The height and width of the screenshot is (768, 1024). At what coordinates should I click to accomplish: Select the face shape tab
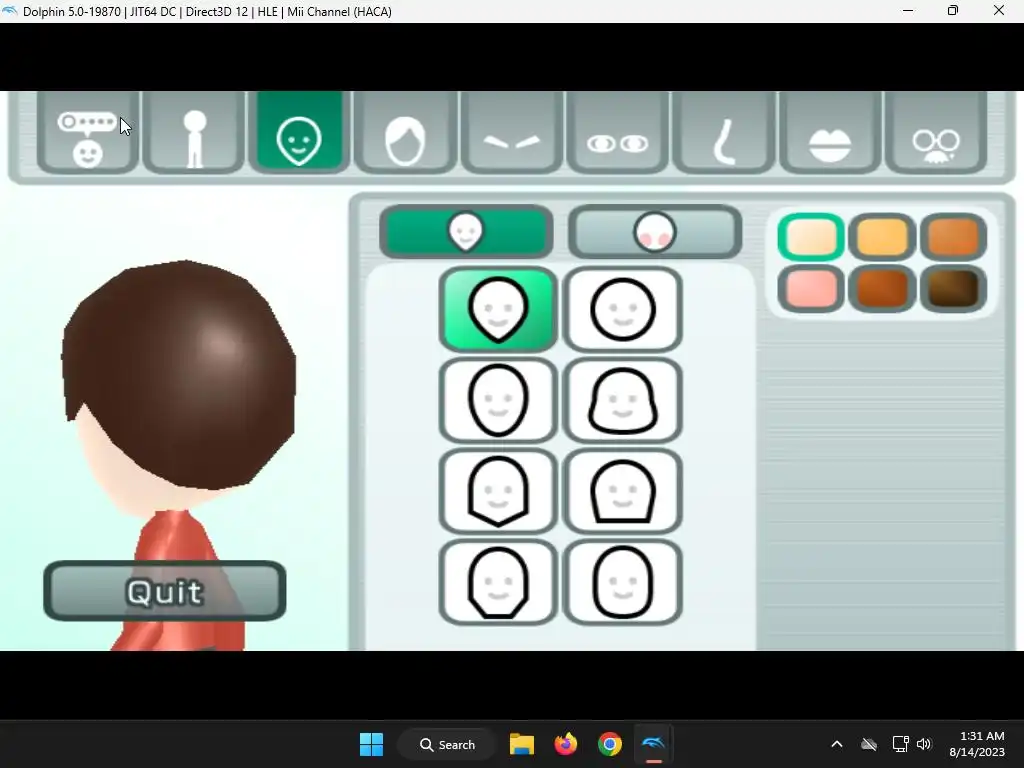click(x=299, y=133)
